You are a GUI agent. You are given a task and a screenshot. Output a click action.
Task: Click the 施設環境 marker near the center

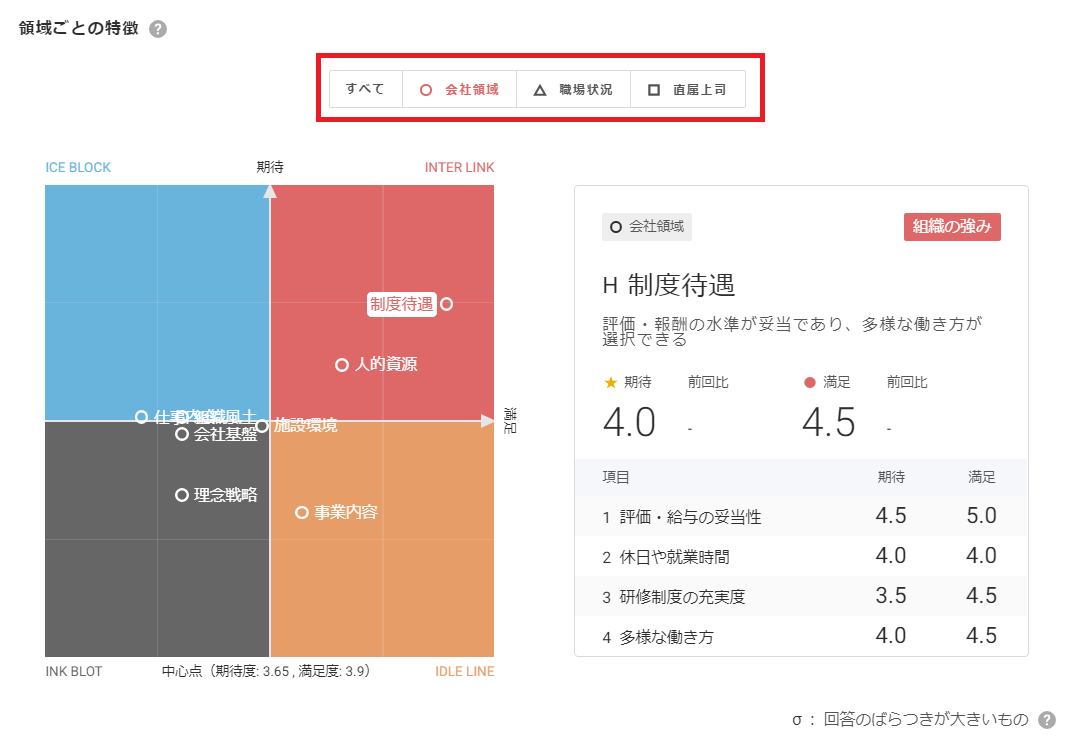tap(262, 426)
